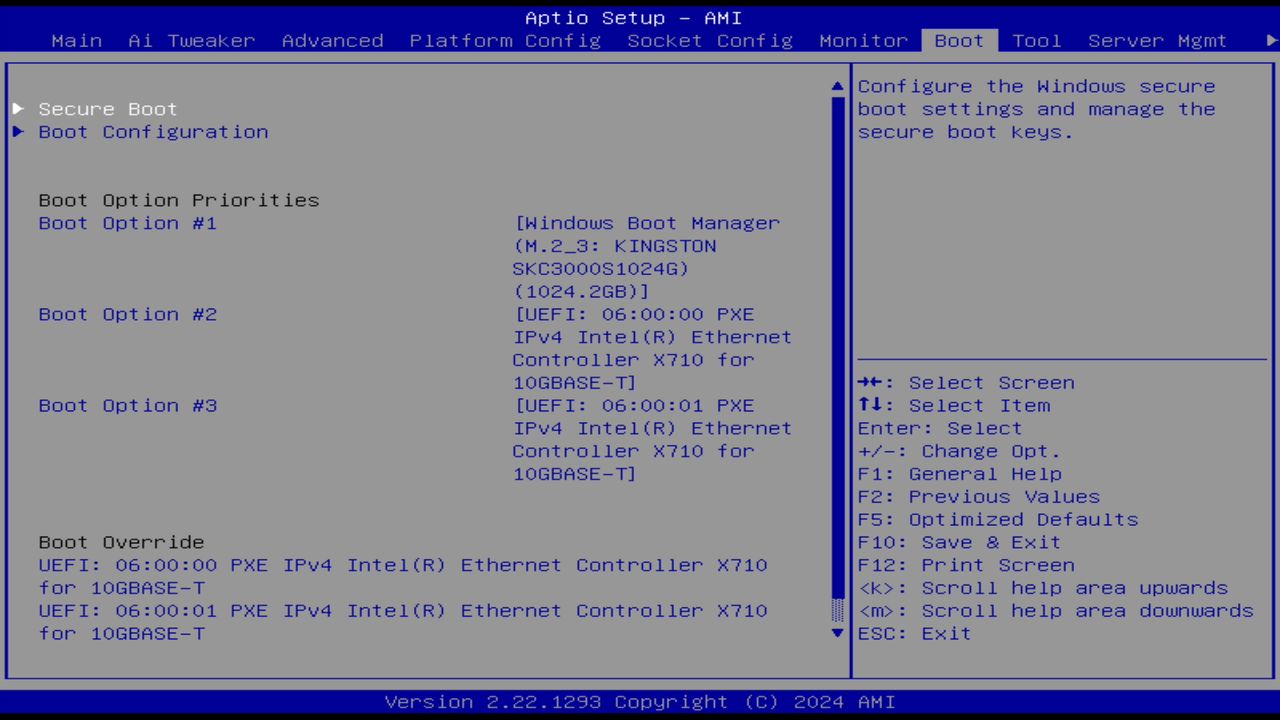Open Boot Configuration entry
1280x720 pixels.
pos(153,132)
